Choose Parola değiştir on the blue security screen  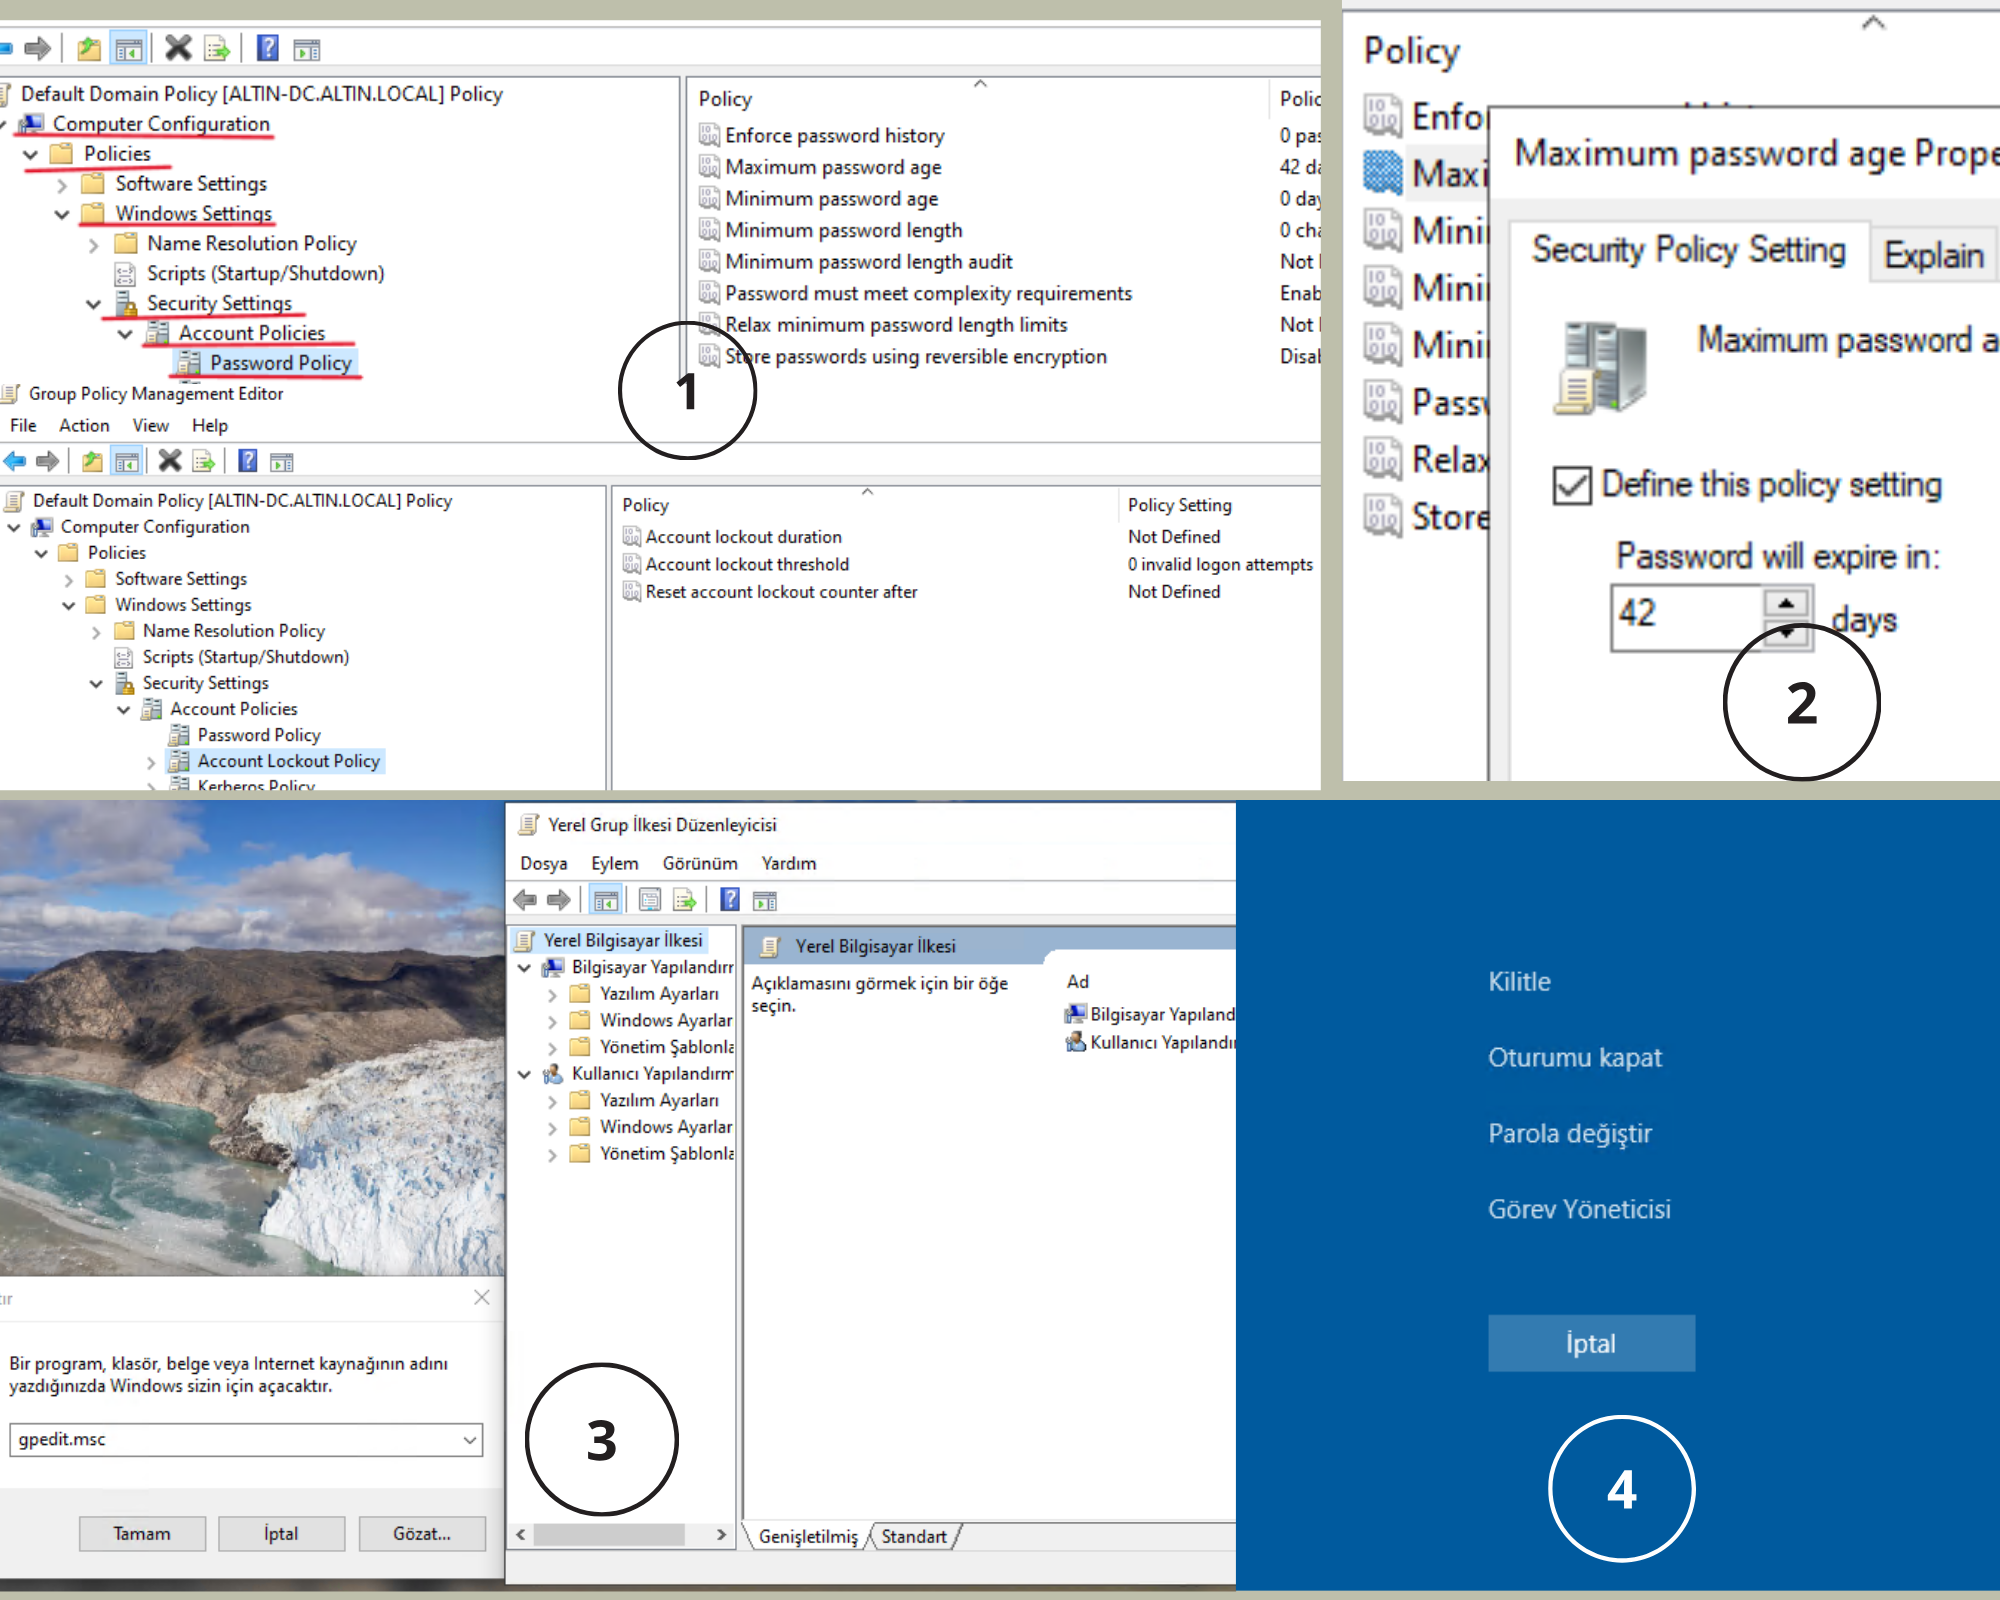click(1569, 1133)
